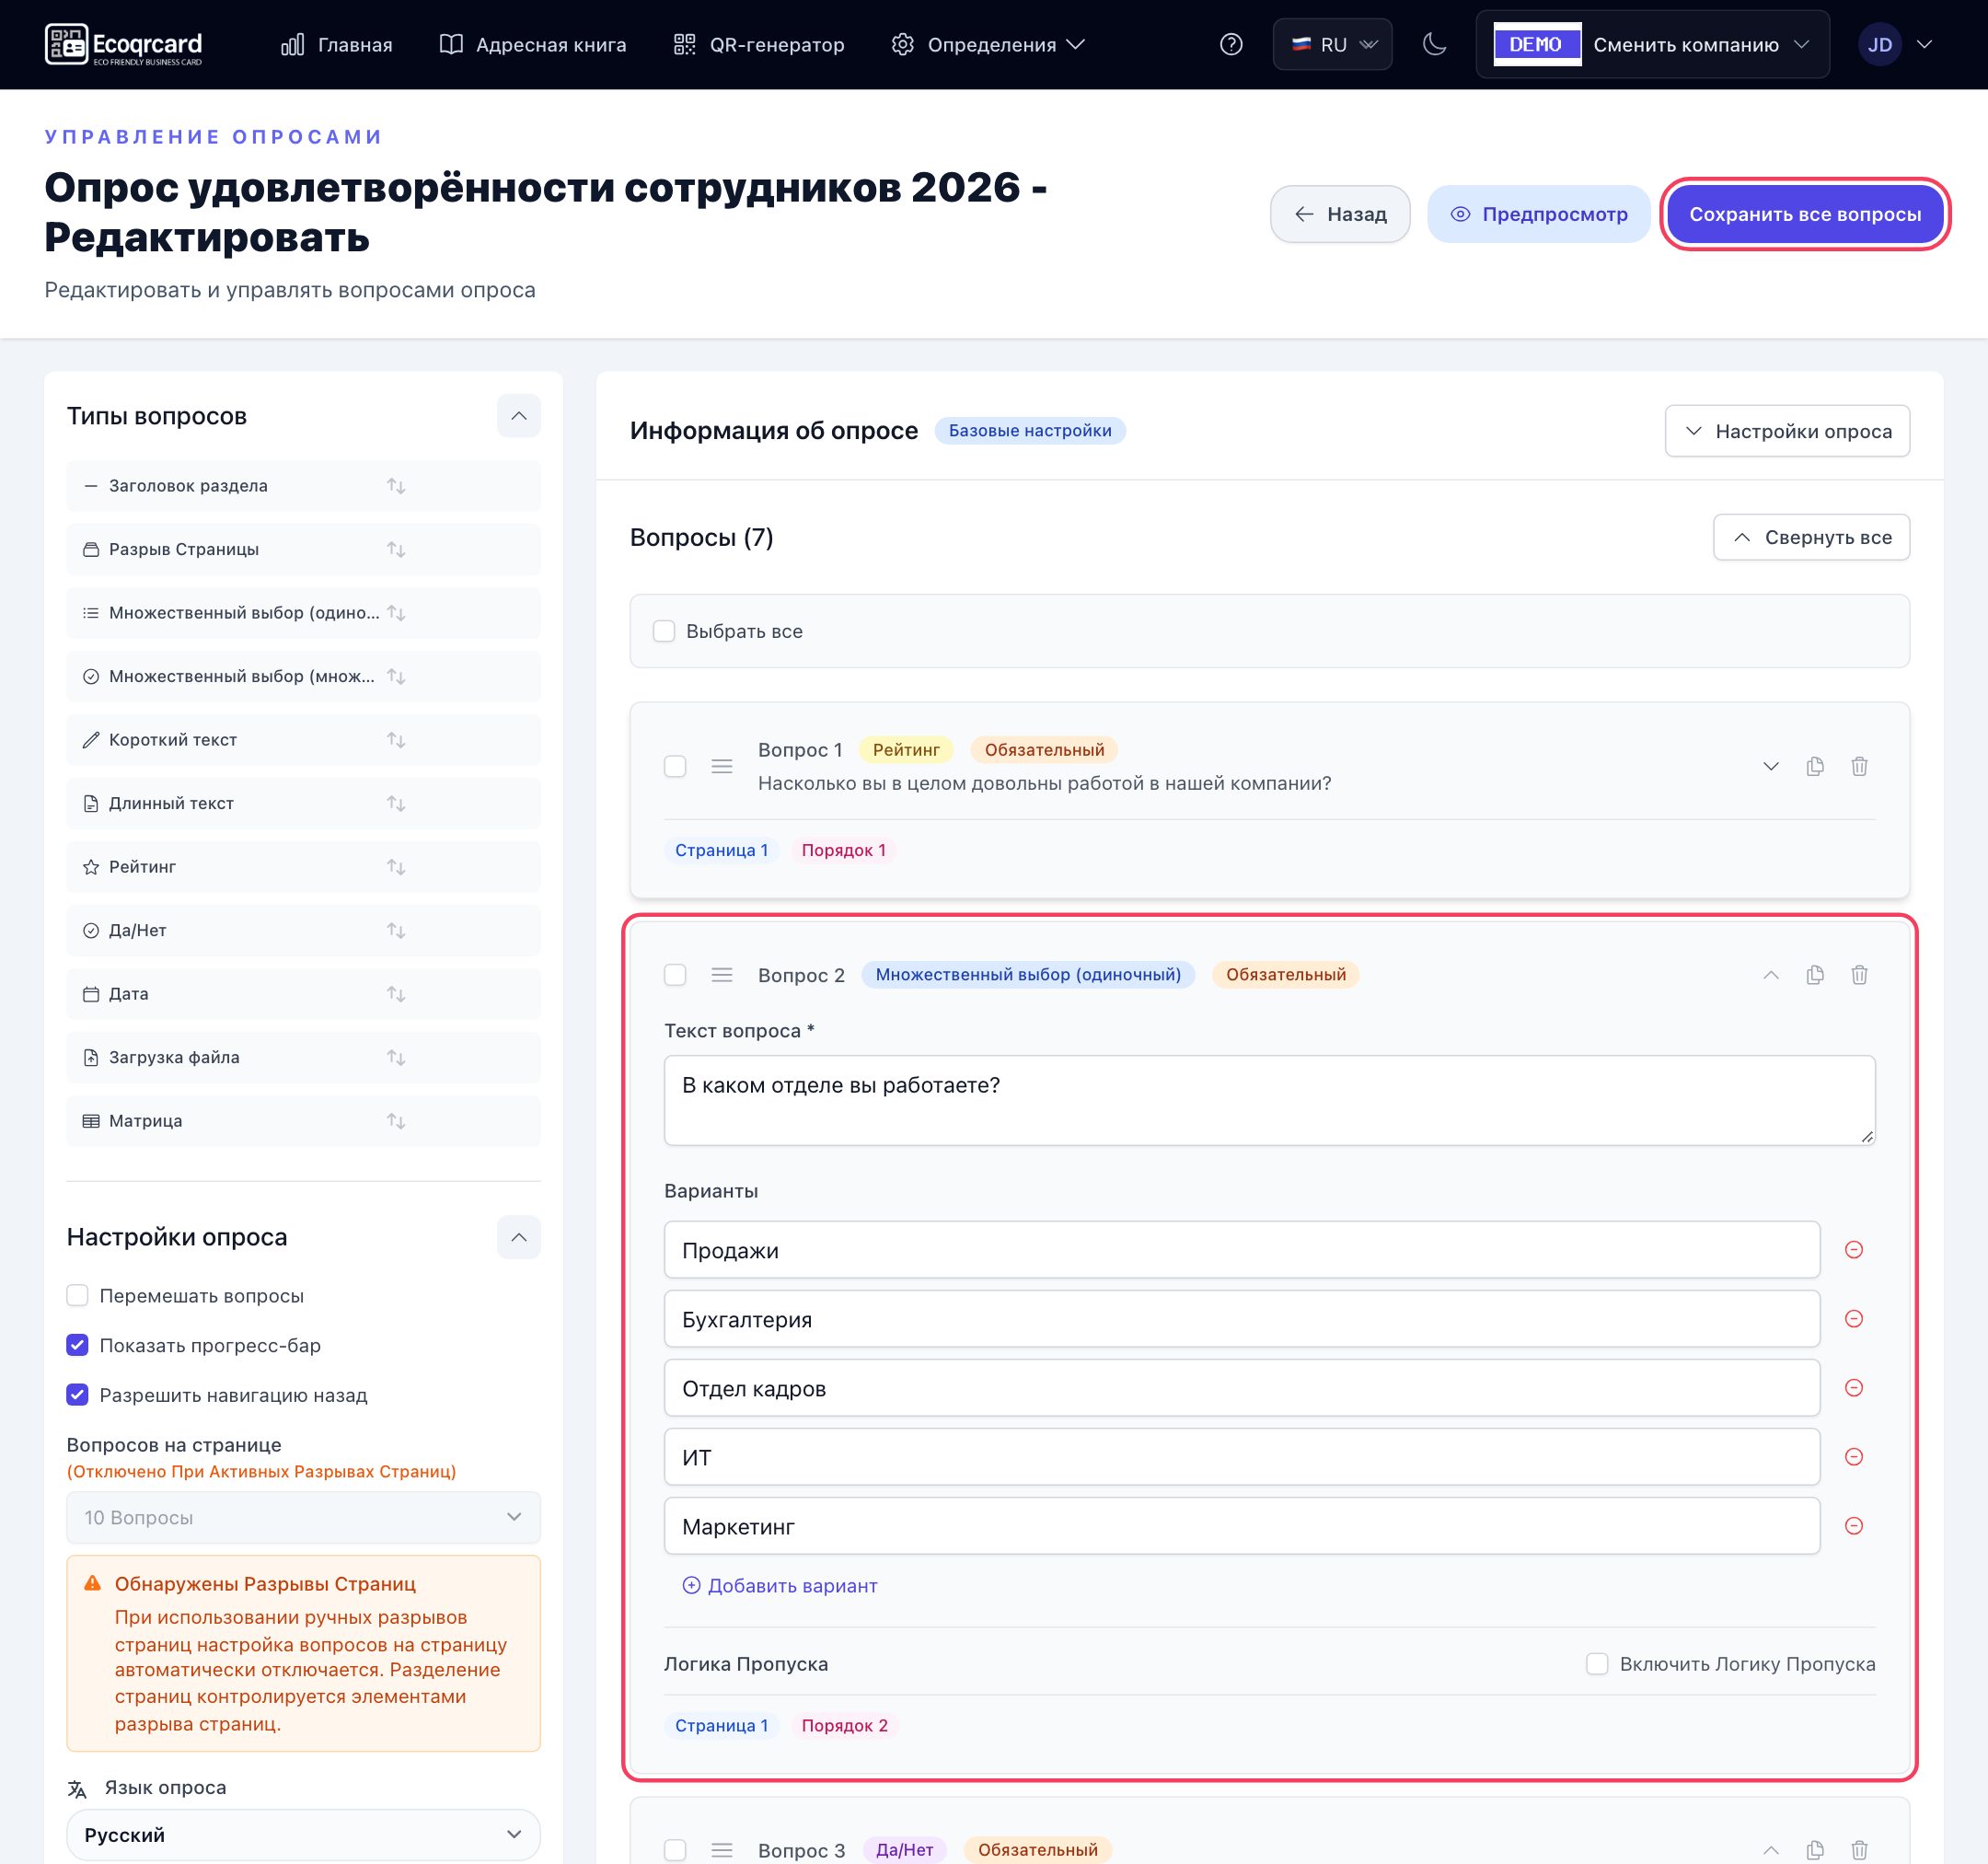Toggle dark mode moon icon
This screenshot has height=1864, width=1988.
pyautogui.click(x=1434, y=44)
